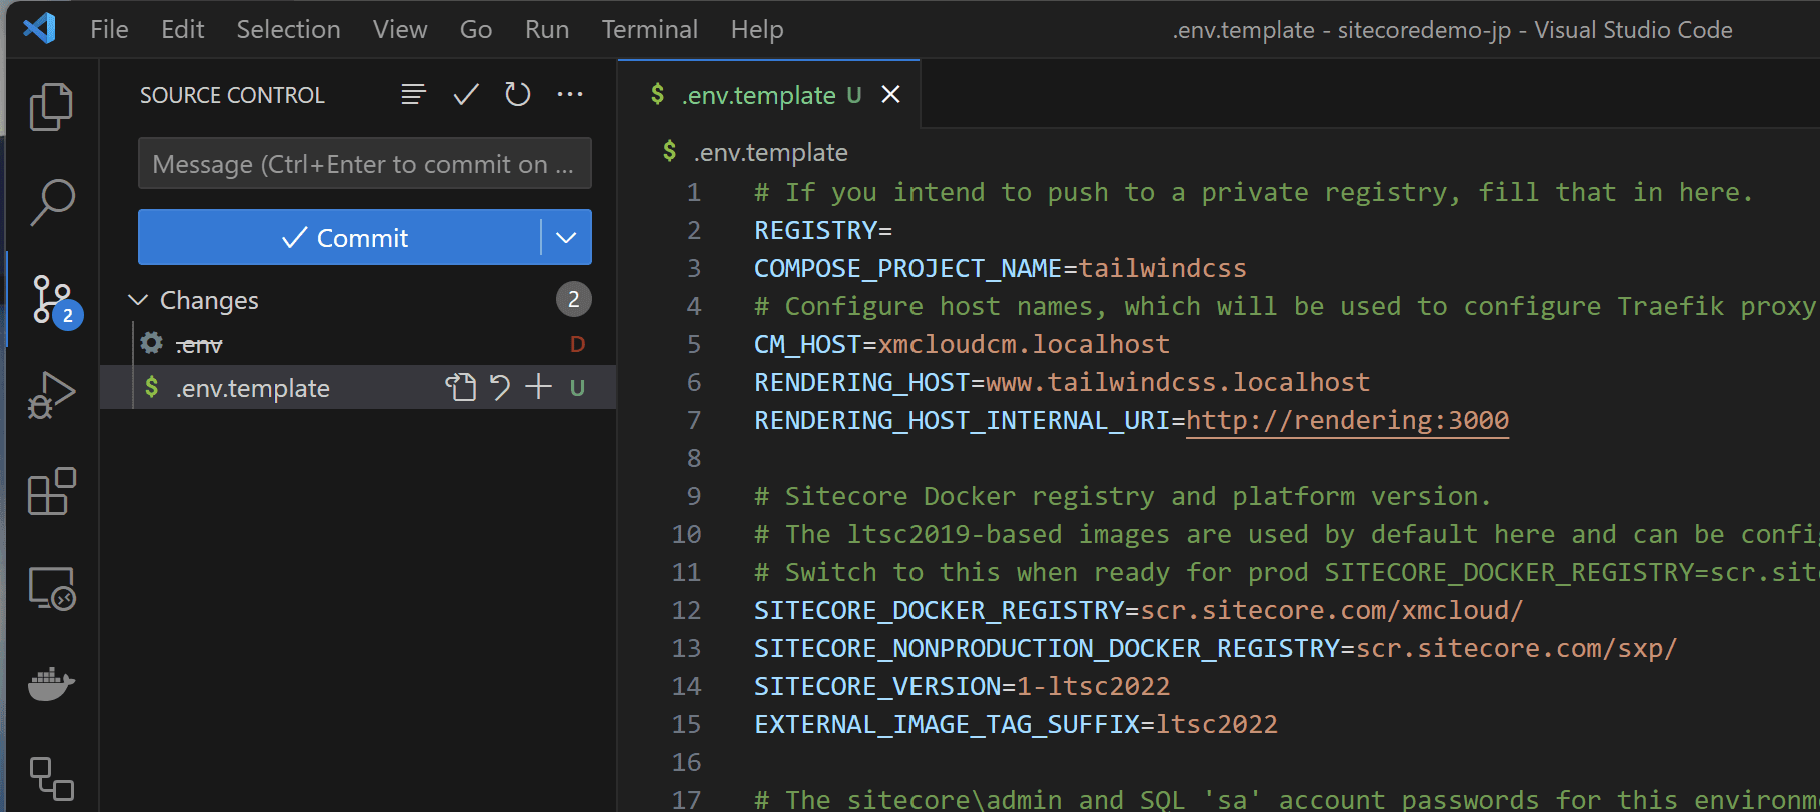The image size is (1820, 812).
Task: Discard changes to .env.template
Action: (500, 387)
